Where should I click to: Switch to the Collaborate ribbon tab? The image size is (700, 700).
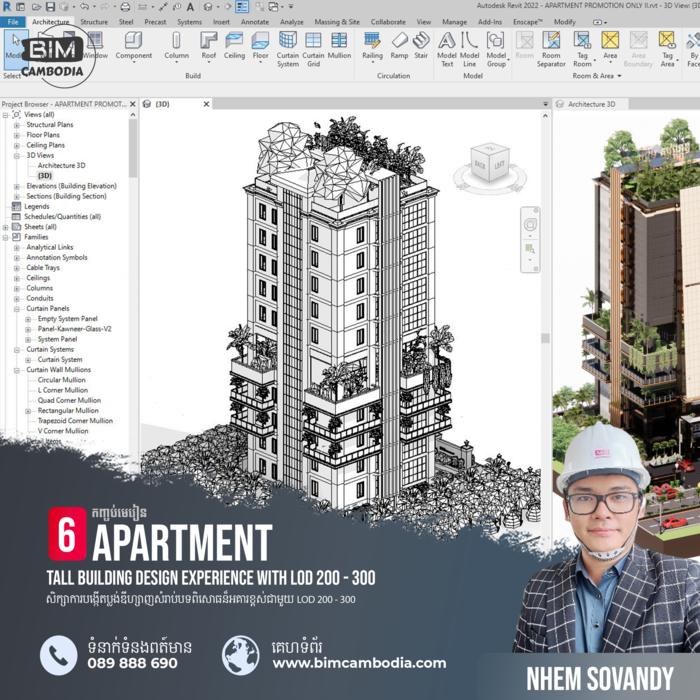click(388, 22)
